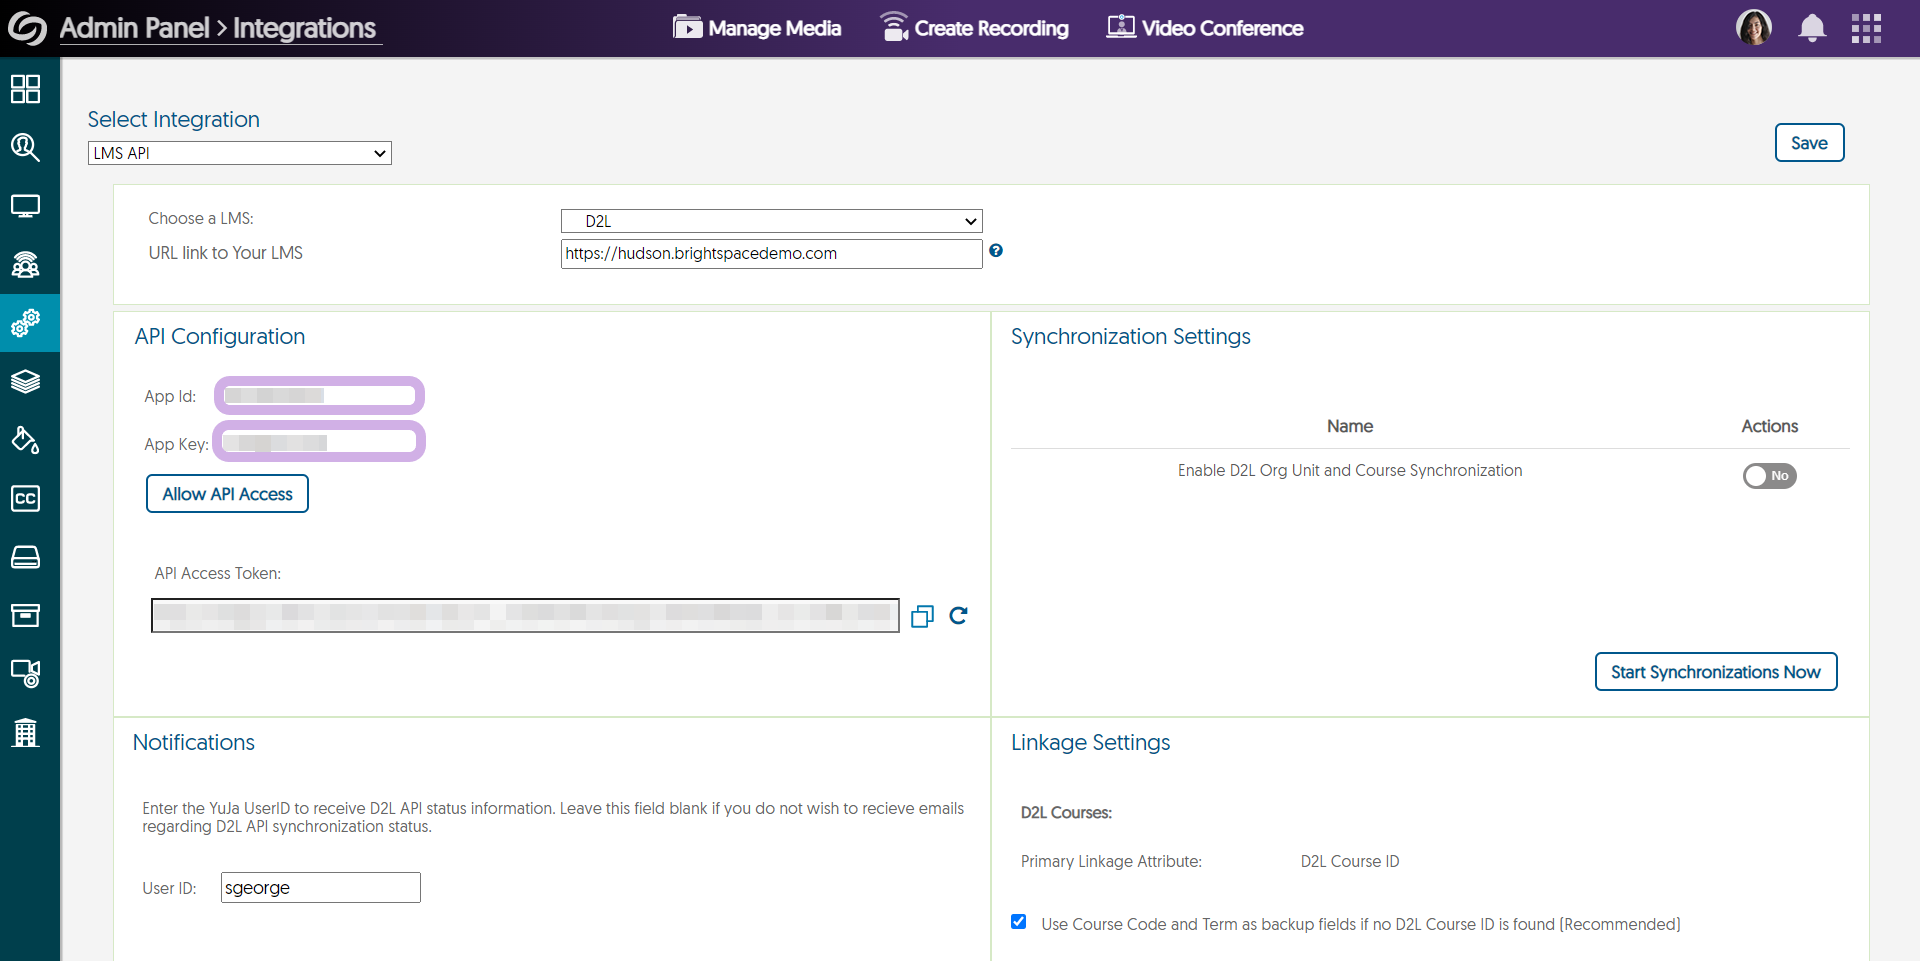This screenshot has width=1920, height=961.
Task: Click Start Synchronizations Now
Action: (1716, 672)
